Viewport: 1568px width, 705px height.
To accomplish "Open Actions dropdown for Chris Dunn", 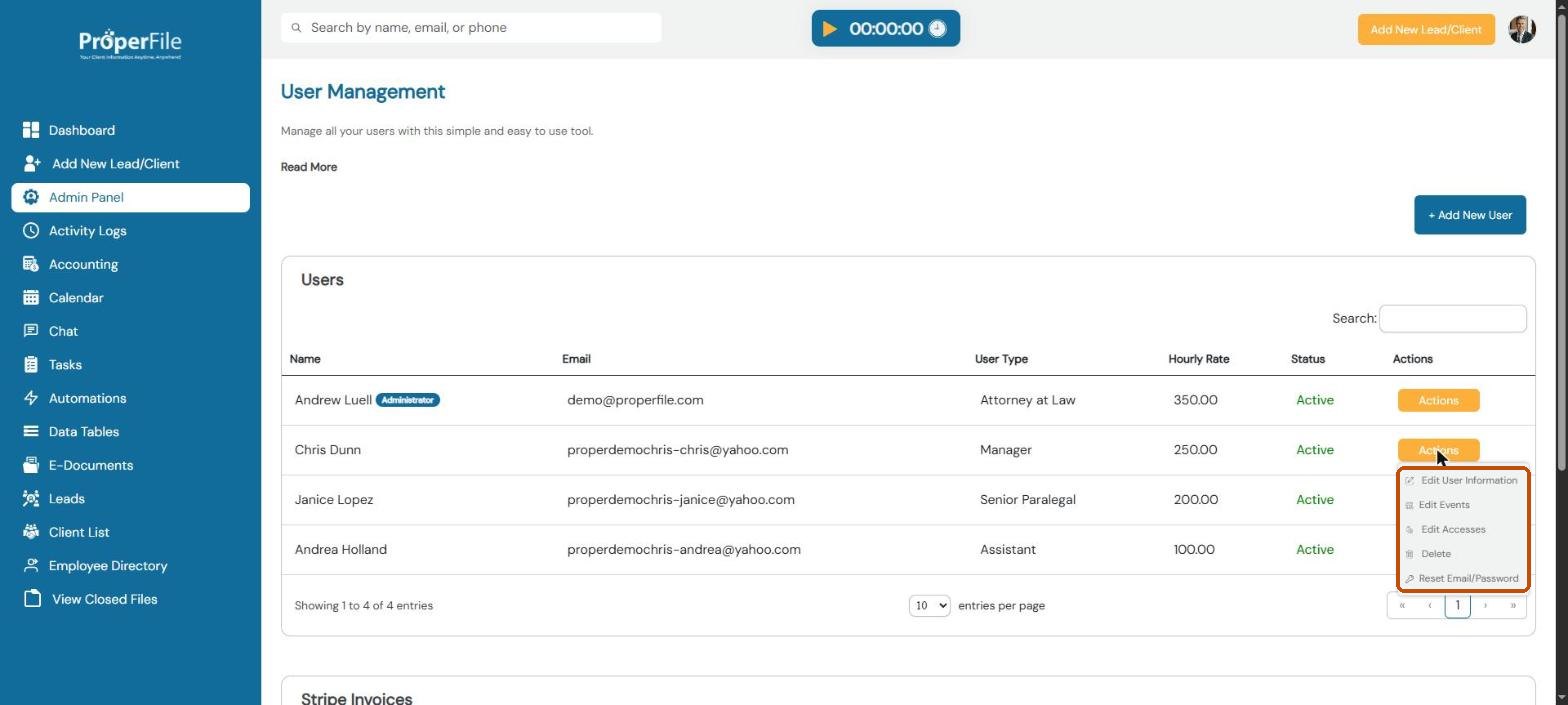I will click(1438, 450).
